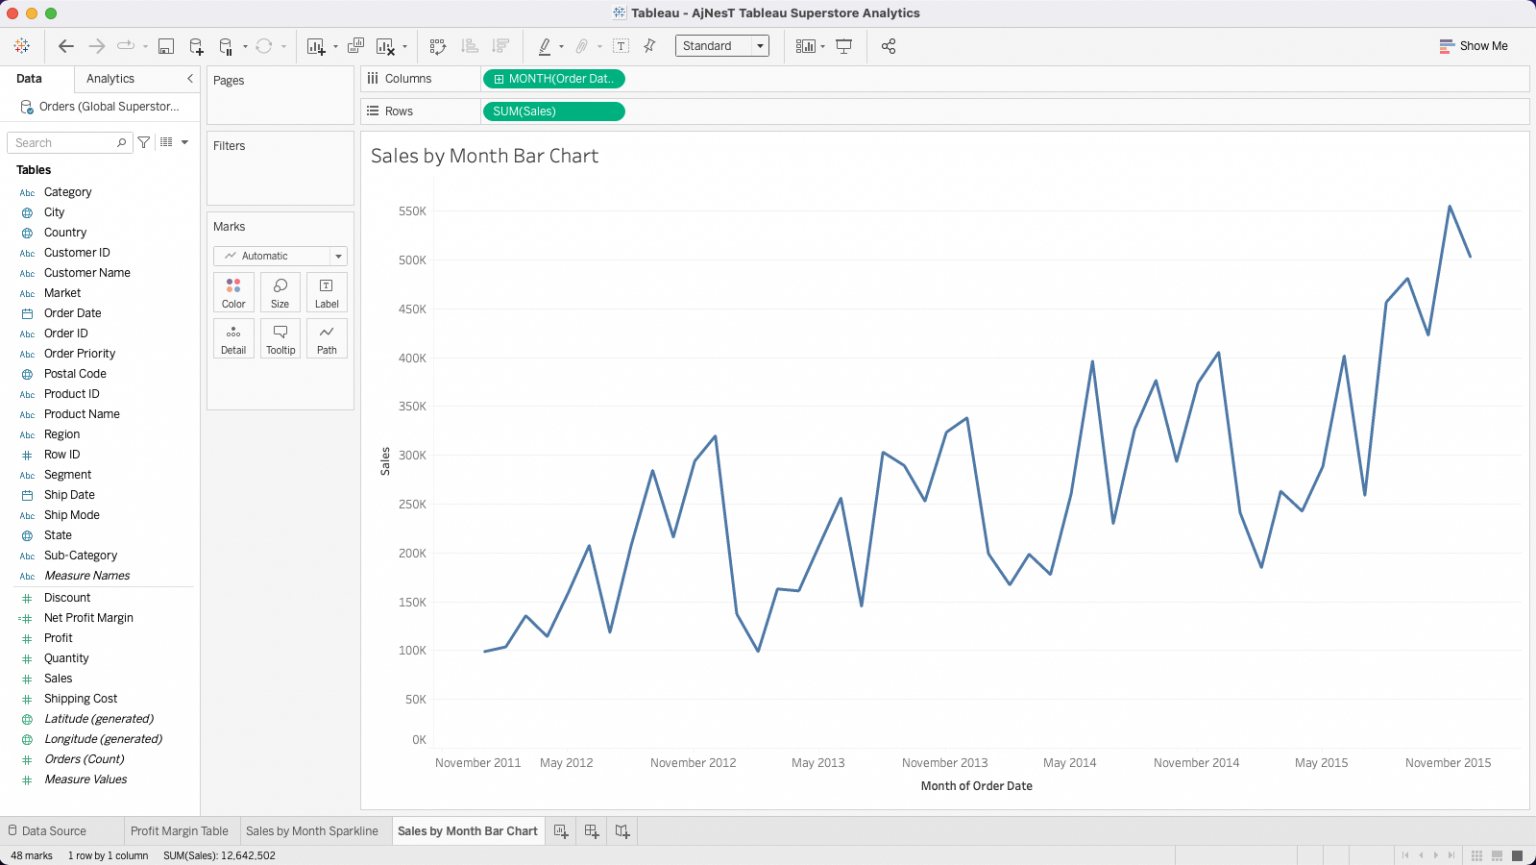Image resolution: width=1536 pixels, height=865 pixels.
Task: Click the Tooltip button on Marks card
Action: (x=280, y=339)
